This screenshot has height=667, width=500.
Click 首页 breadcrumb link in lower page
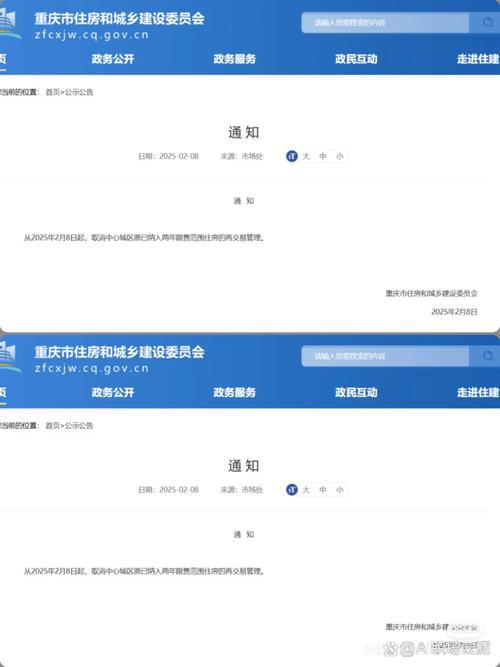[53, 426]
